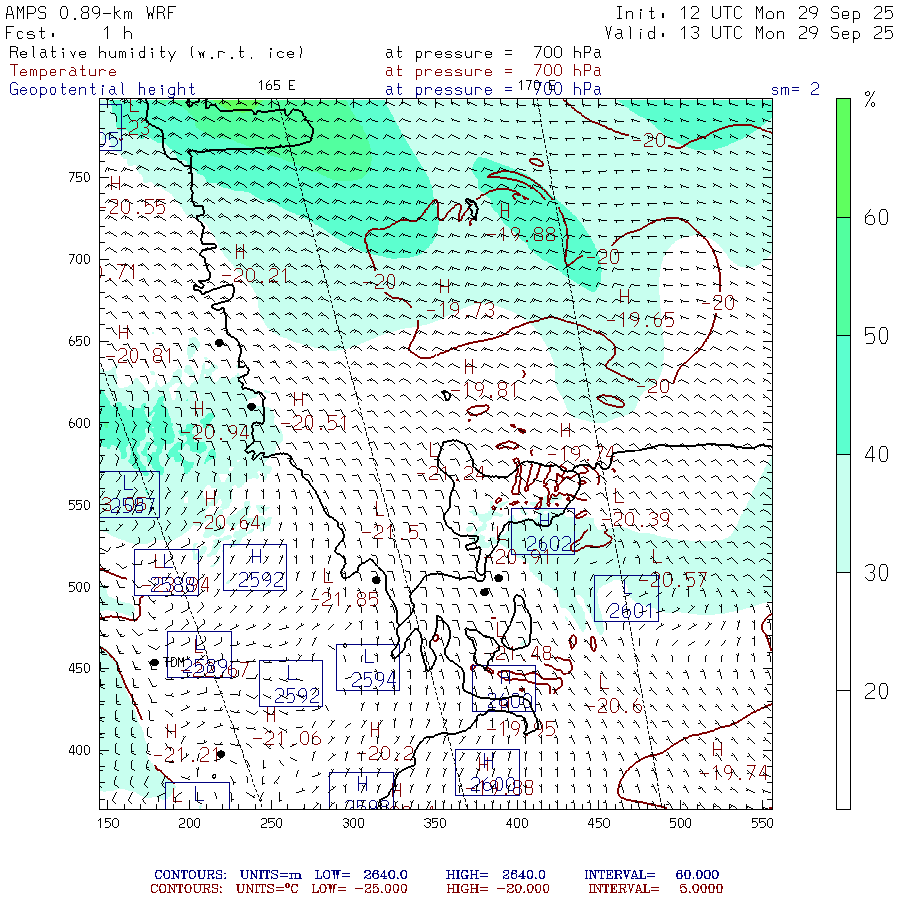Click the 'Fcst: 1 h' forecast hour text
The image size is (900, 900).
pos(69,33)
